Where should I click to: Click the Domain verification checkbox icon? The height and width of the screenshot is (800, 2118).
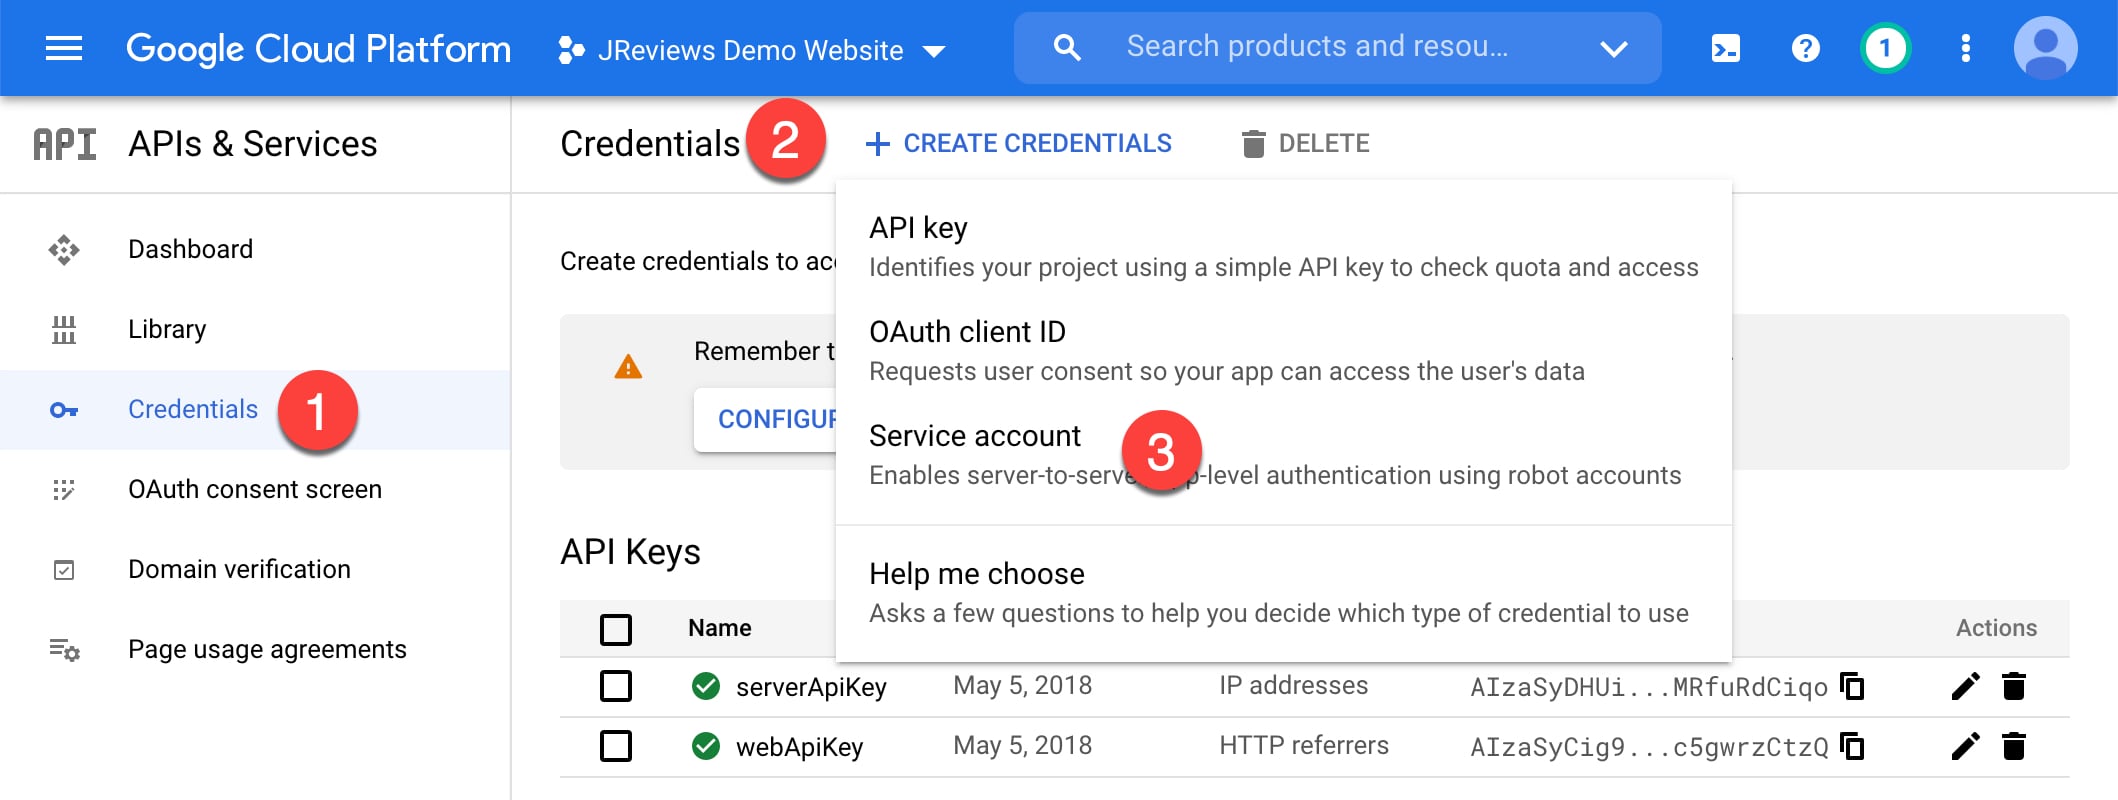click(x=64, y=570)
